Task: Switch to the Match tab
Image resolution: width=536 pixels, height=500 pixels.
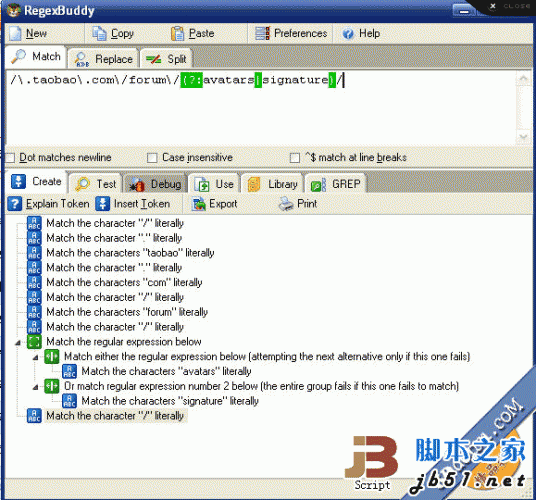Action: coord(36,56)
